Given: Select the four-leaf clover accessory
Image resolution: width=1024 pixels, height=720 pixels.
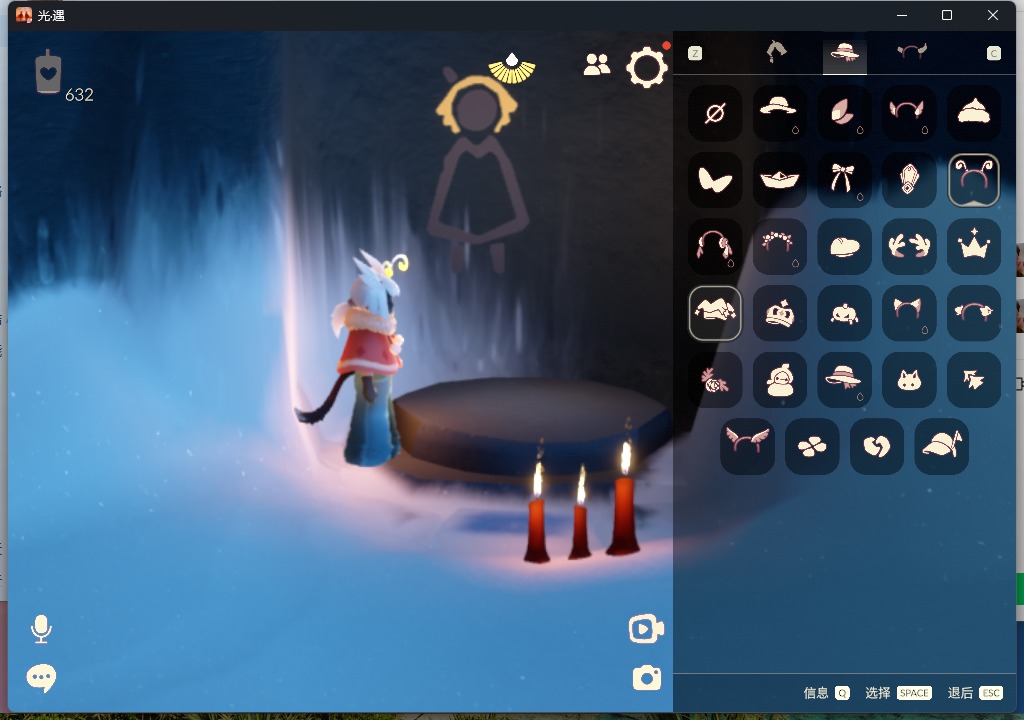Looking at the screenshot, I should tap(811, 446).
